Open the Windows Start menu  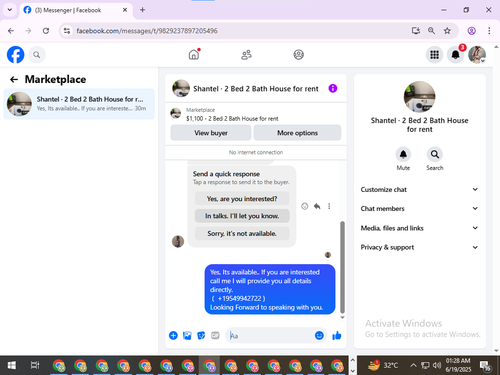point(11,365)
